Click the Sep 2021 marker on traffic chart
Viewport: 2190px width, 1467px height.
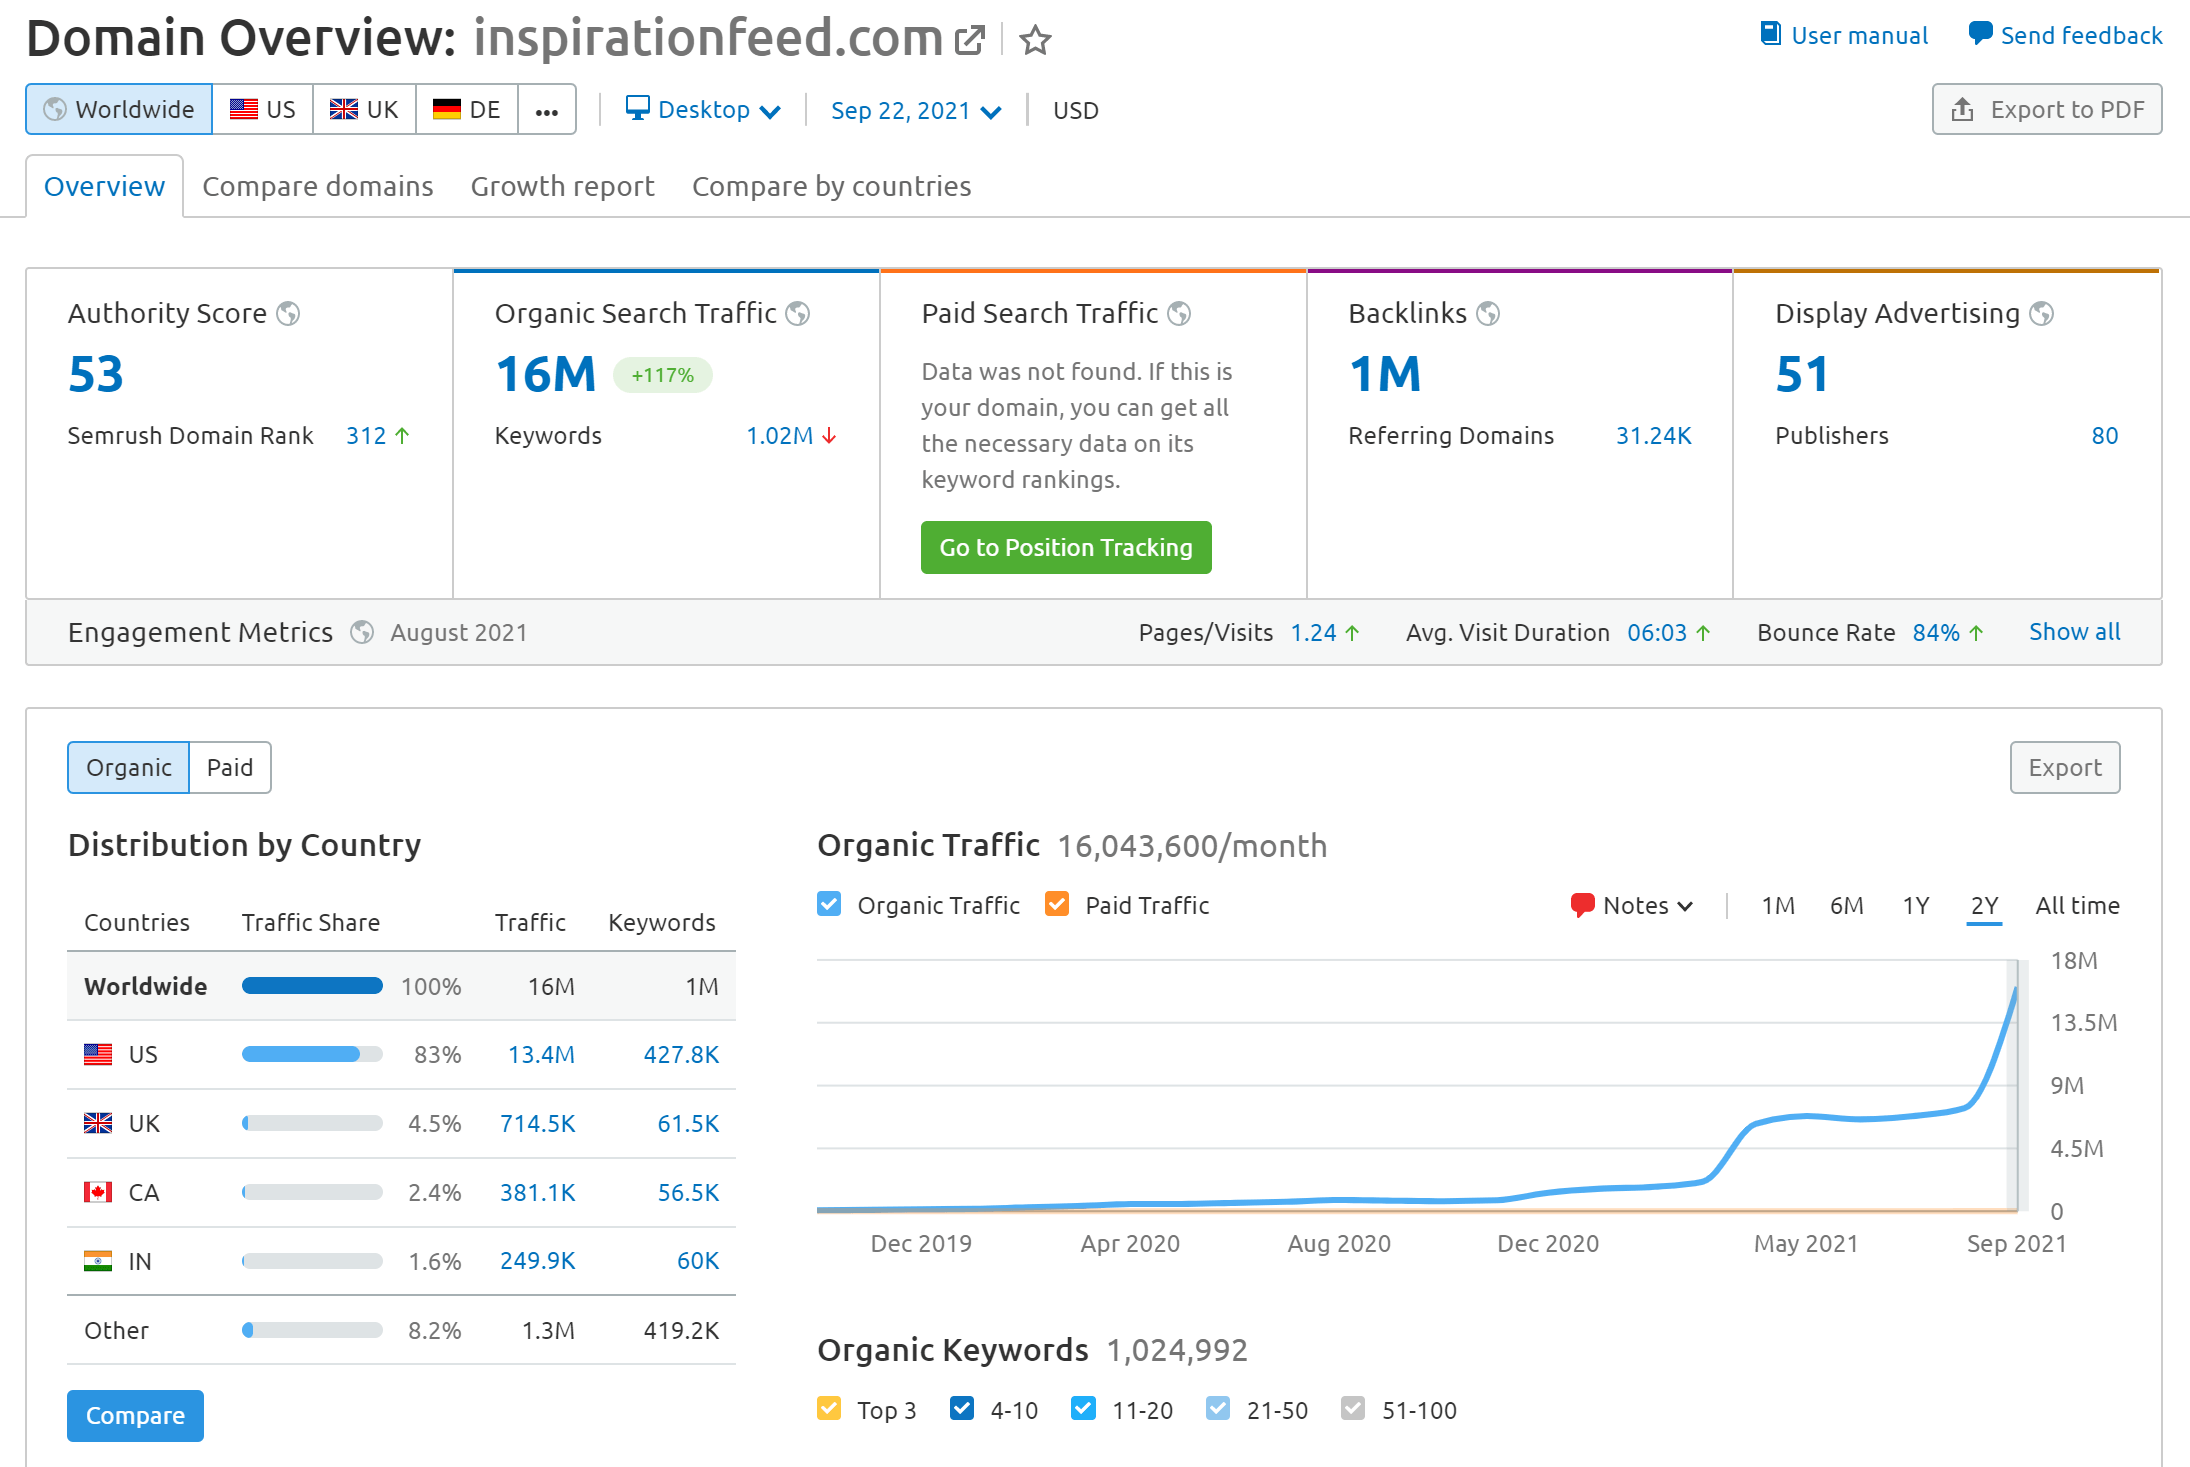[x=2015, y=1085]
